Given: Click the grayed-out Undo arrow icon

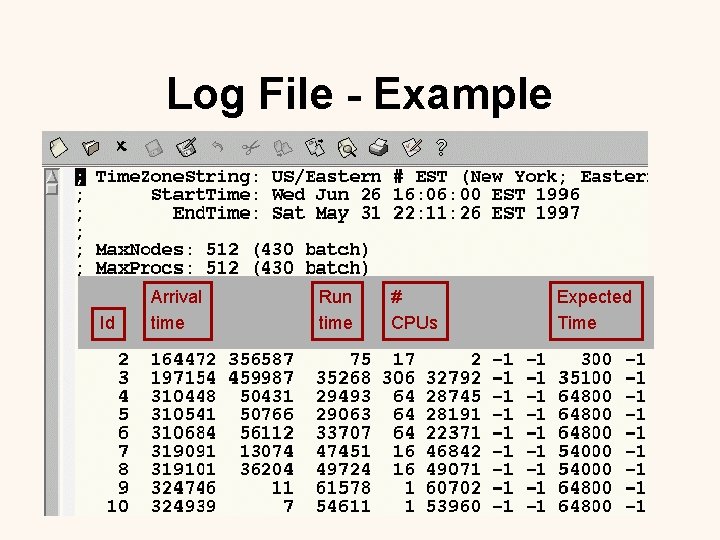Looking at the screenshot, I should point(218,146).
